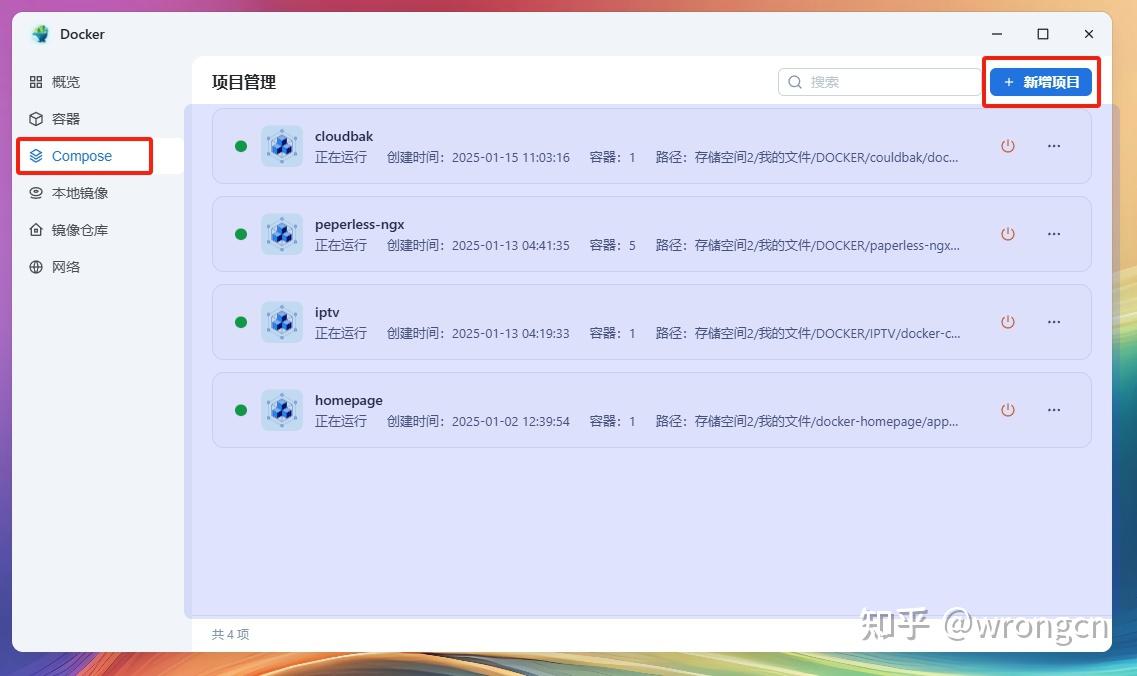Select the Compose sidebar item
The image size is (1137, 676).
pos(84,156)
